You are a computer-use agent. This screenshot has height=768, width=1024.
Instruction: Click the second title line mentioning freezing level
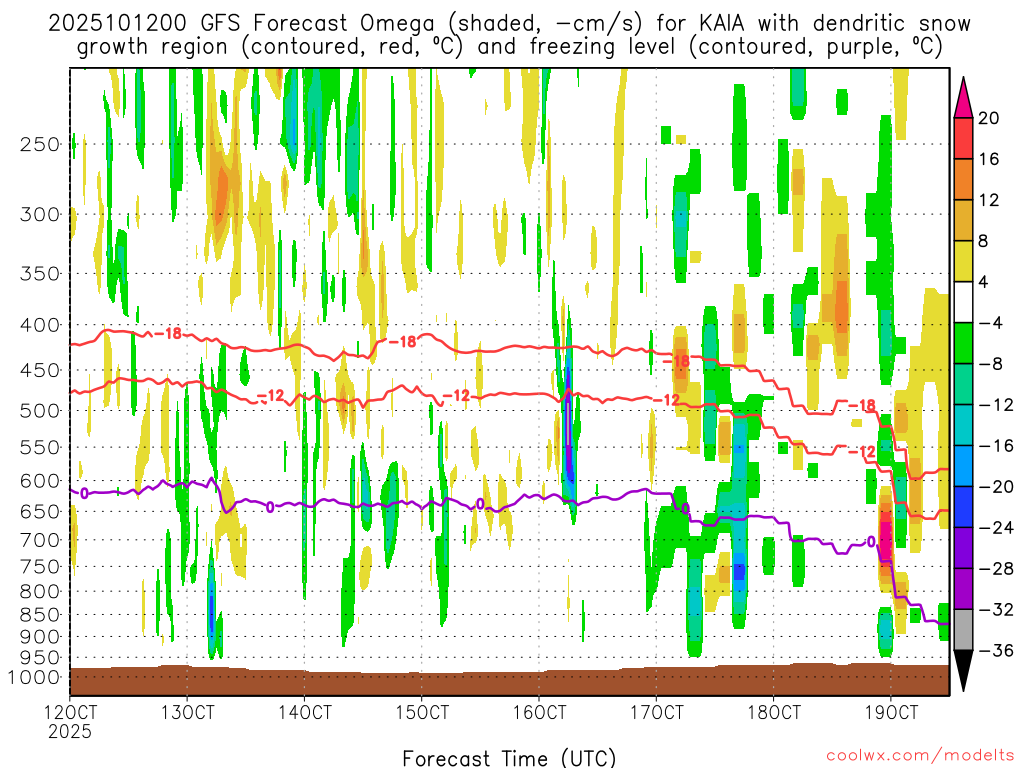509,47
